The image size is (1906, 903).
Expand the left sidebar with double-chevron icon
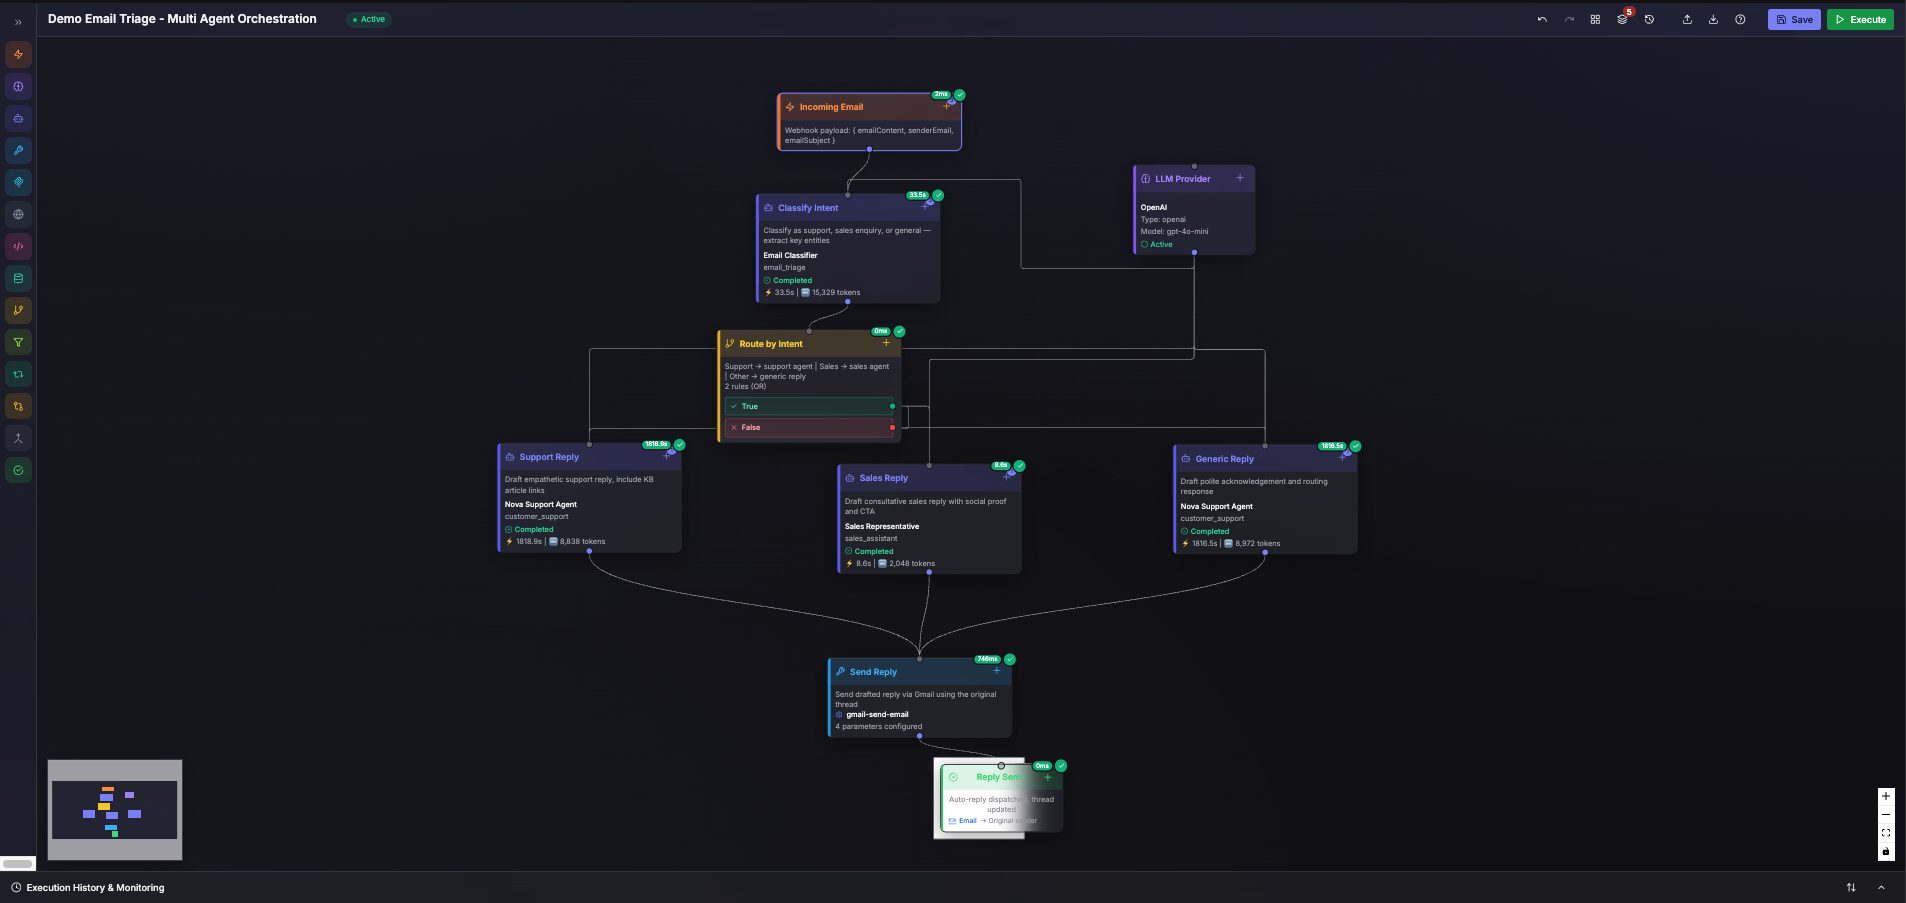pos(18,22)
